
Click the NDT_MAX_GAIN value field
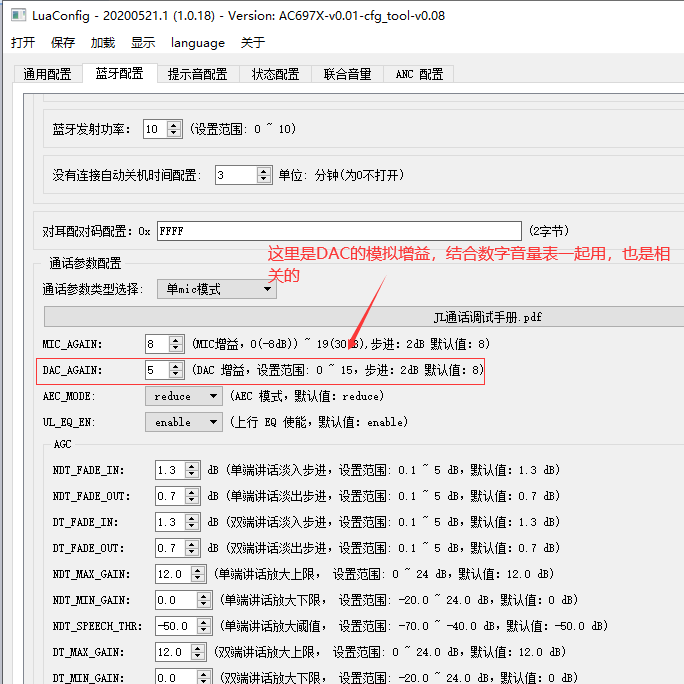pos(173,574)
